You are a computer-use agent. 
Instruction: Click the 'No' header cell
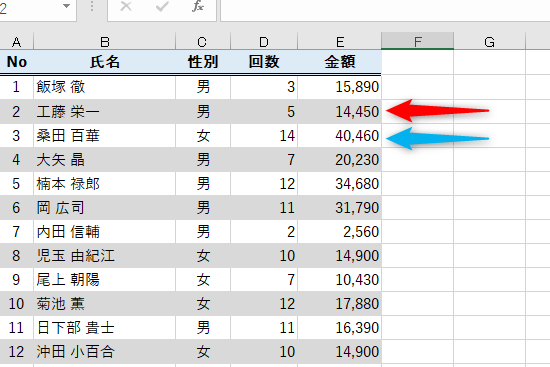16,62
